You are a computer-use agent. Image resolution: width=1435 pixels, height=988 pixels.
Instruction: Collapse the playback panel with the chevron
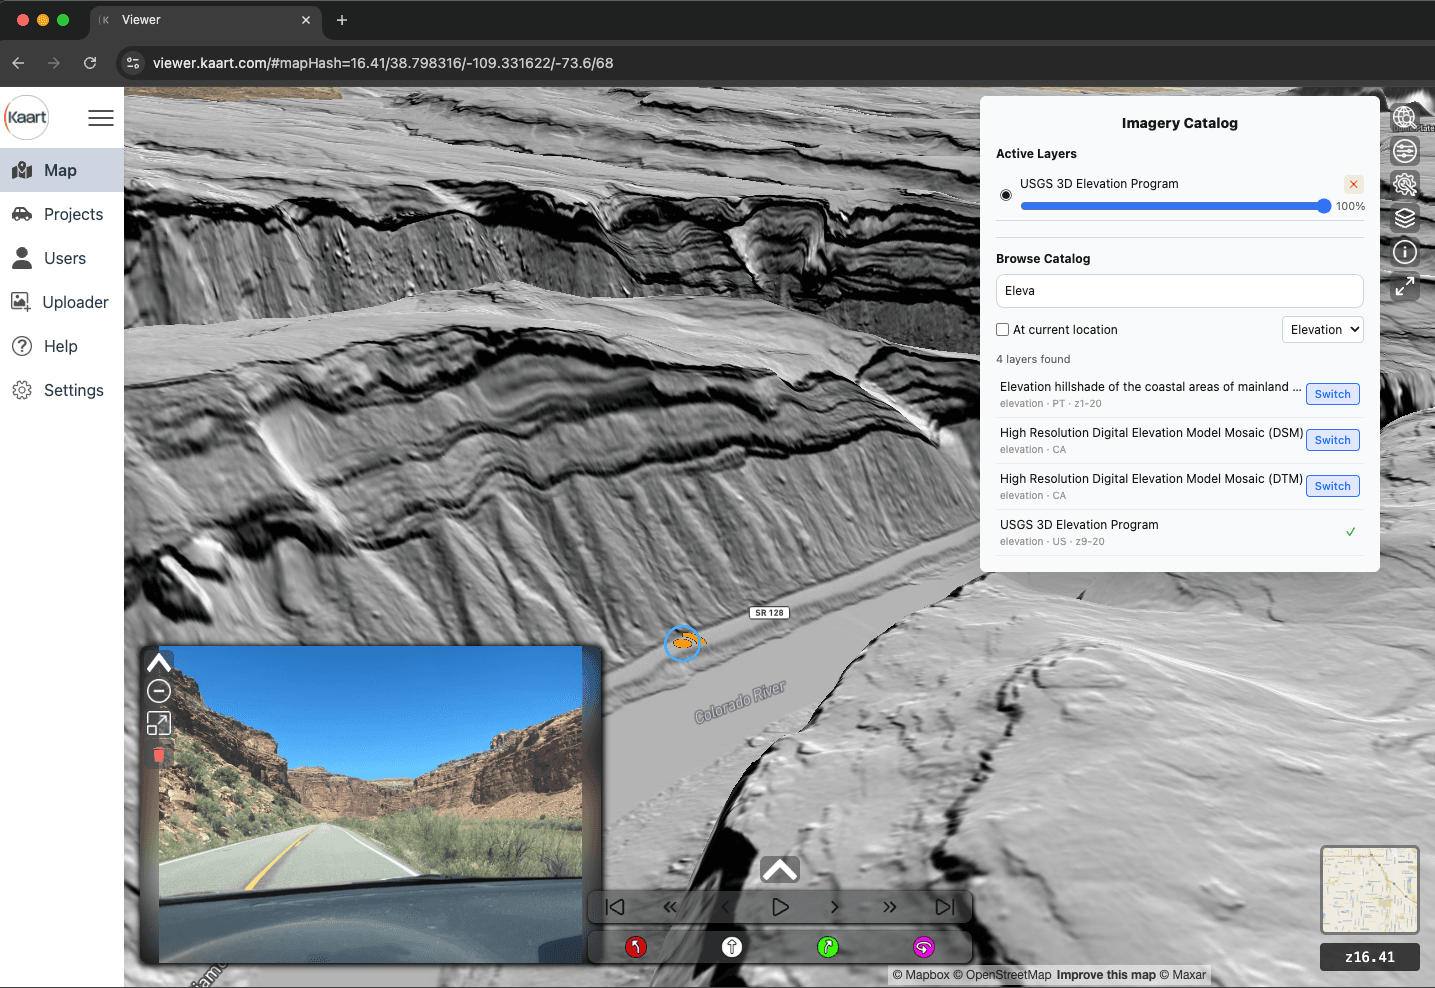coord(779,869)
